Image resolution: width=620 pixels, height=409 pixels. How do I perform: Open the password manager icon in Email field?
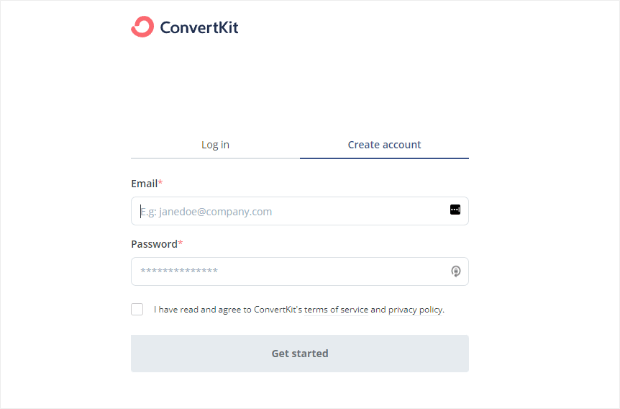point(455,210)
